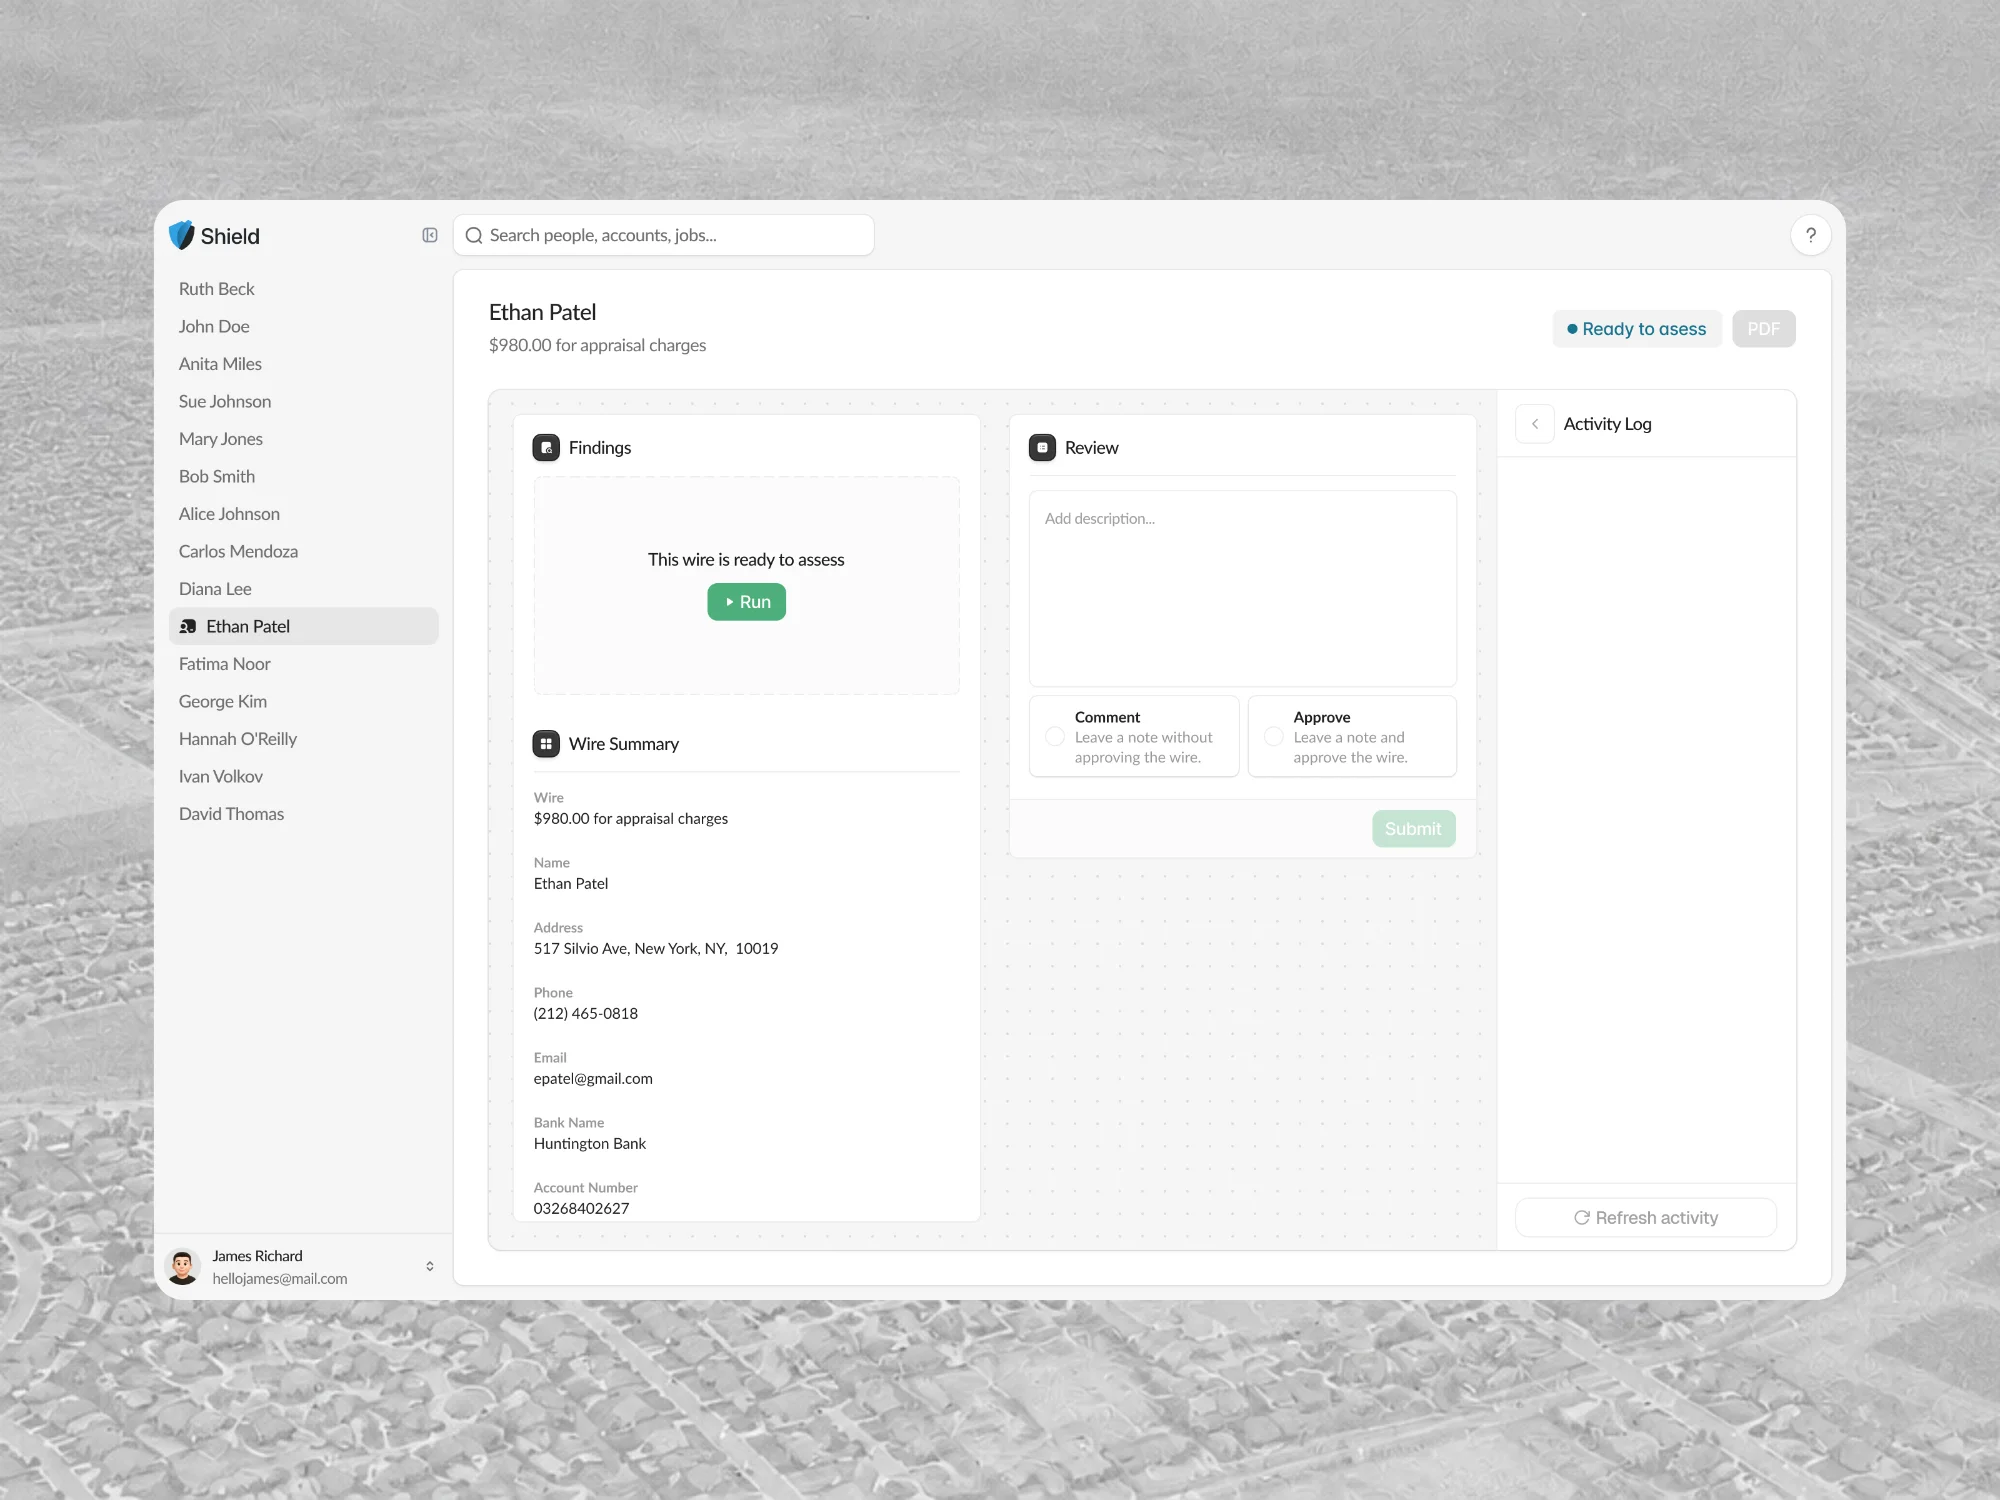This screenshot has height=1500, width=2000.
Task: Download the PDF
Action: pyautogui.click(x=1763, y=329)
